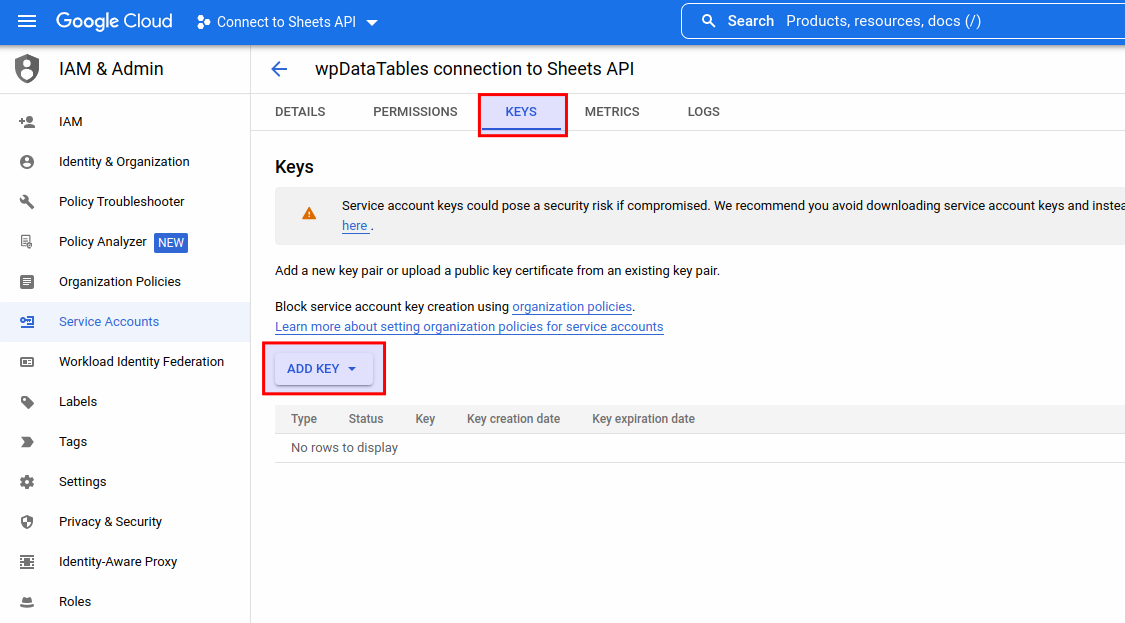Click the Roles hat icon
Viewport: 1125px width, 623px height.
tap(27, 602)
